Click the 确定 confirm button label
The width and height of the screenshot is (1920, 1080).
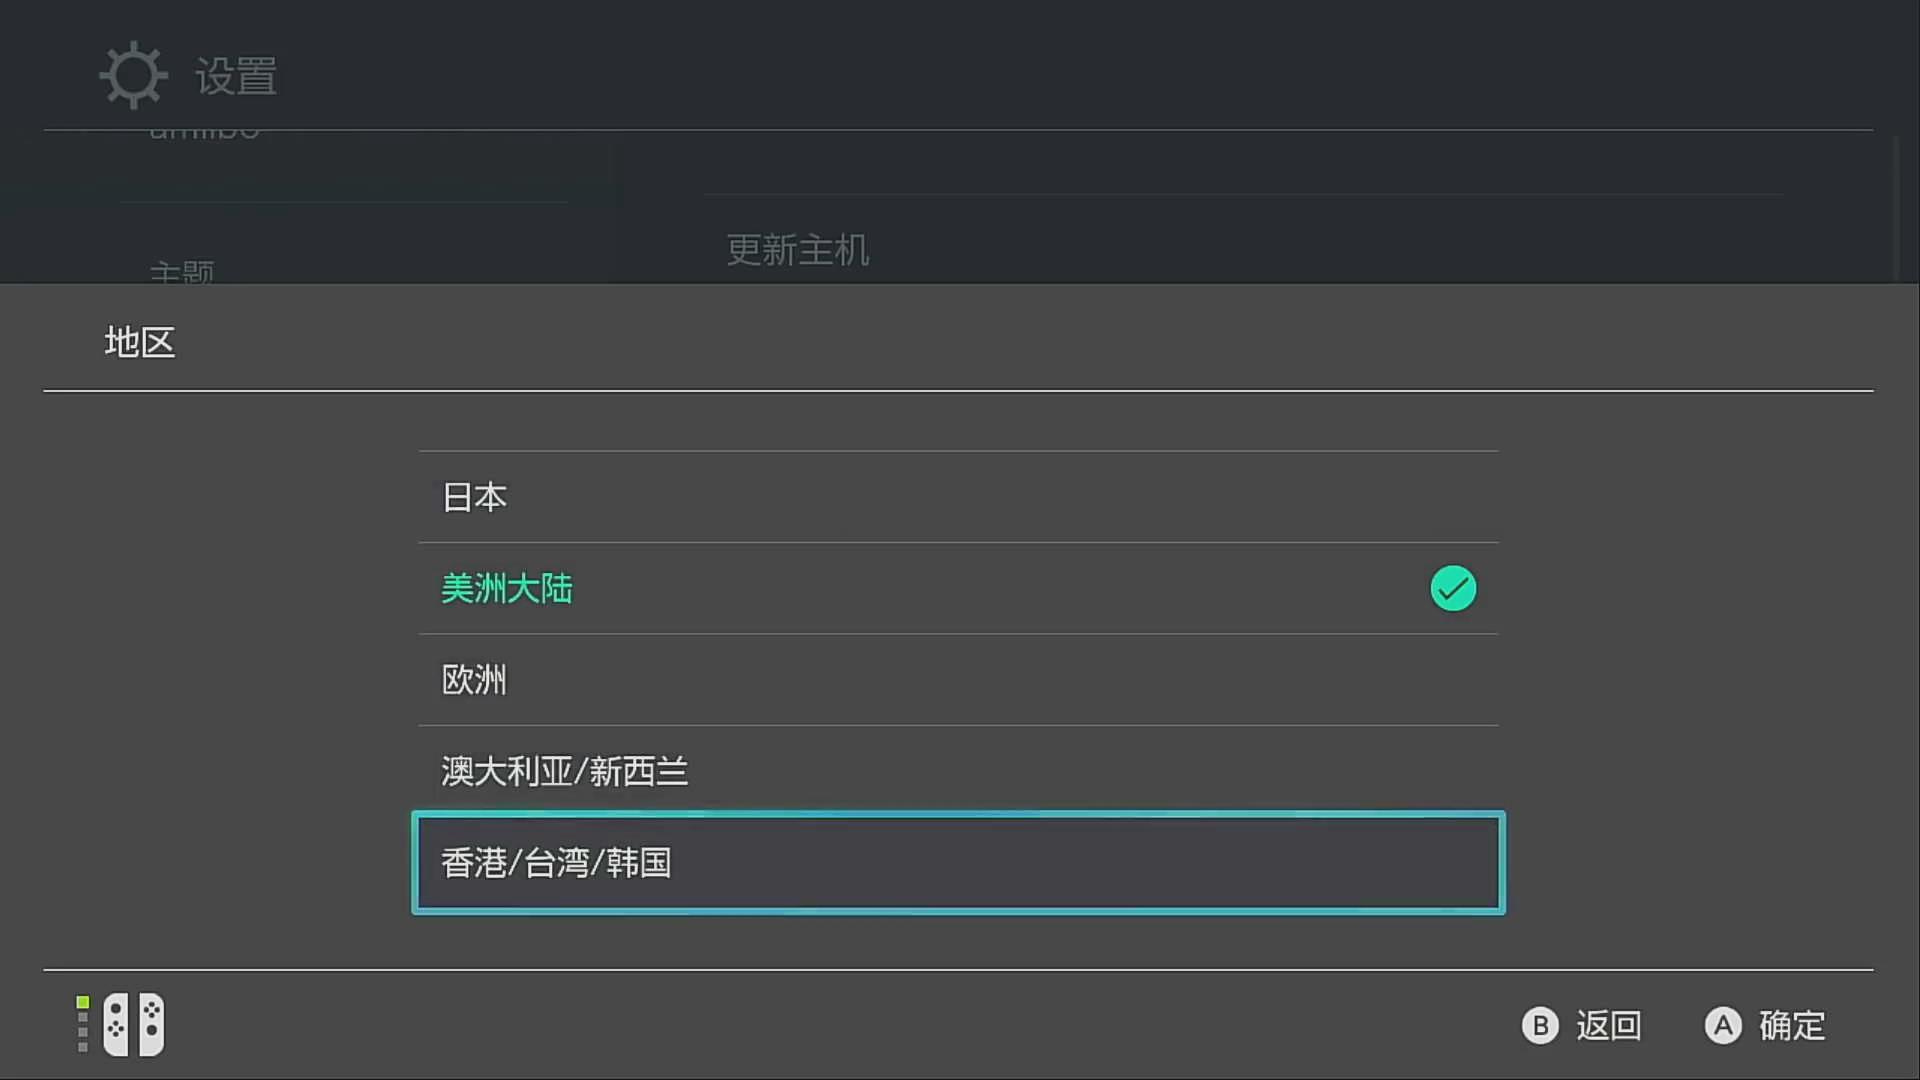click(1792, 1025)
